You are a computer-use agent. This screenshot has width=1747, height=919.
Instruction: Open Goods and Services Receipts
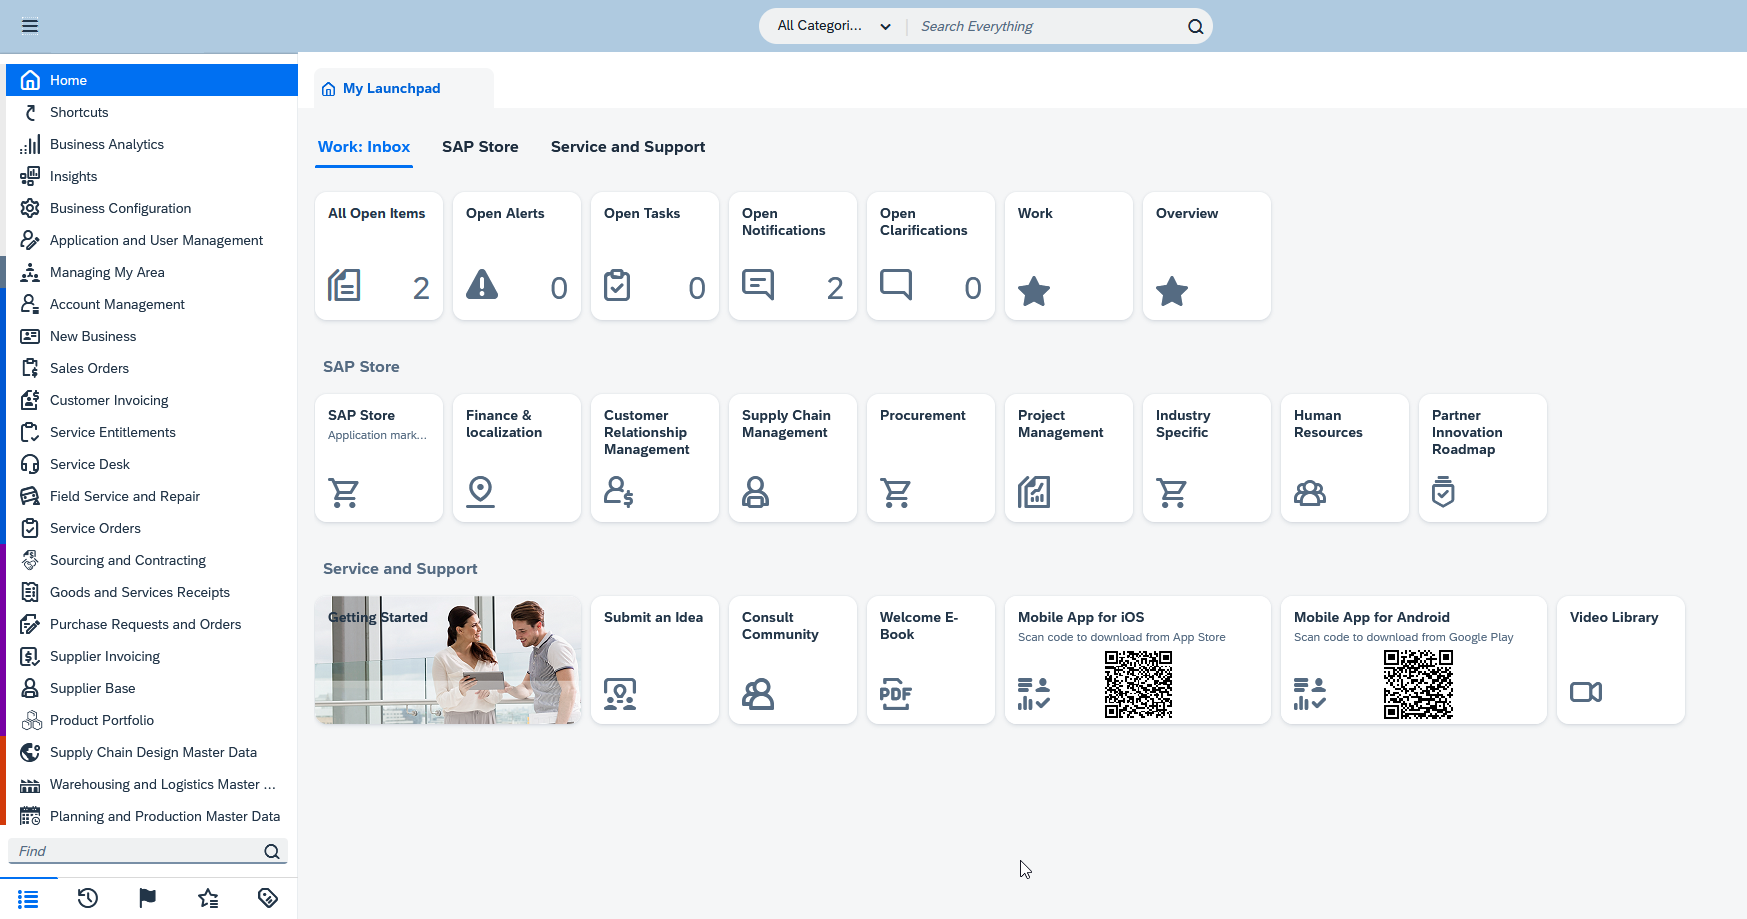pos(152,592)
